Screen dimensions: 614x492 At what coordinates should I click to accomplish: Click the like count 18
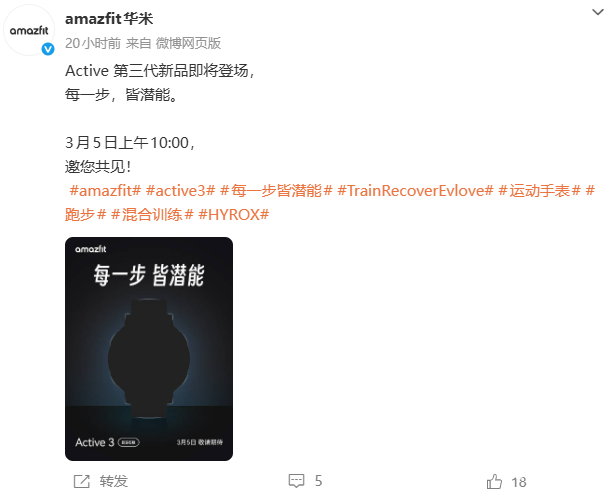coord(519,482)
